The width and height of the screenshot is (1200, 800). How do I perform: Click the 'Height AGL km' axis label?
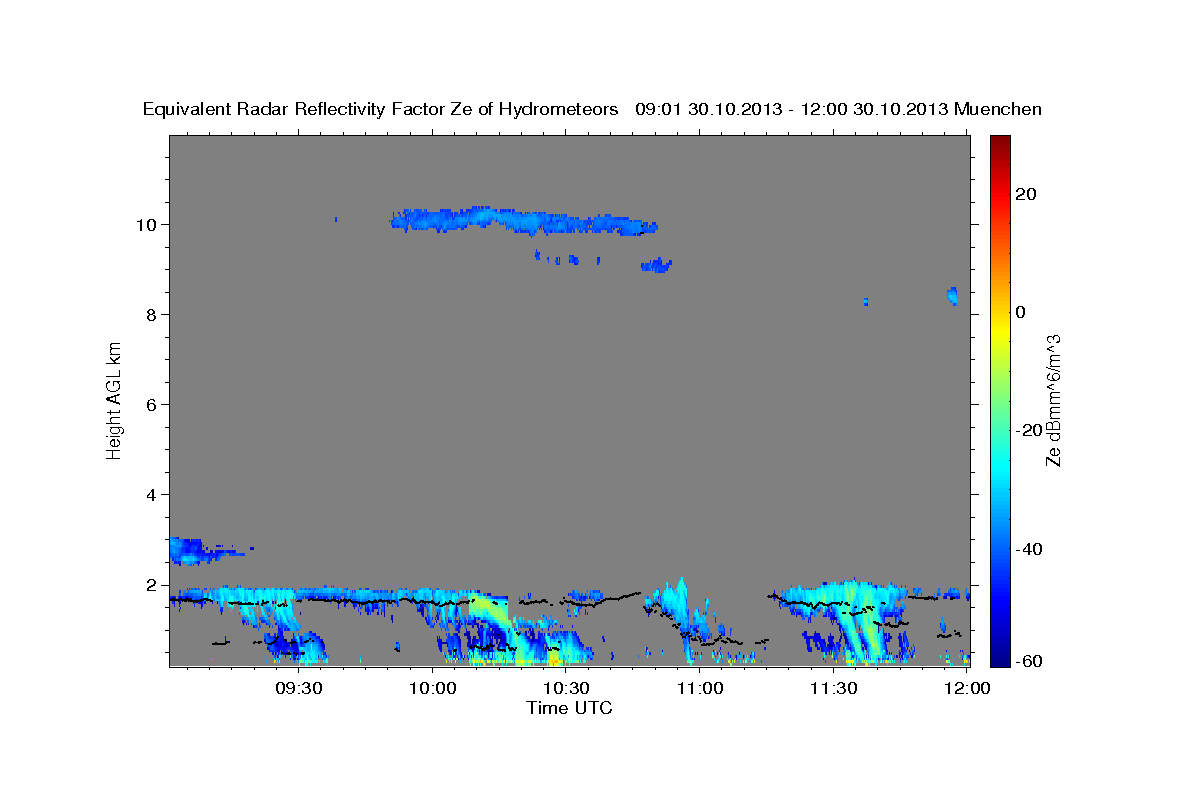[x=115, y=399]
